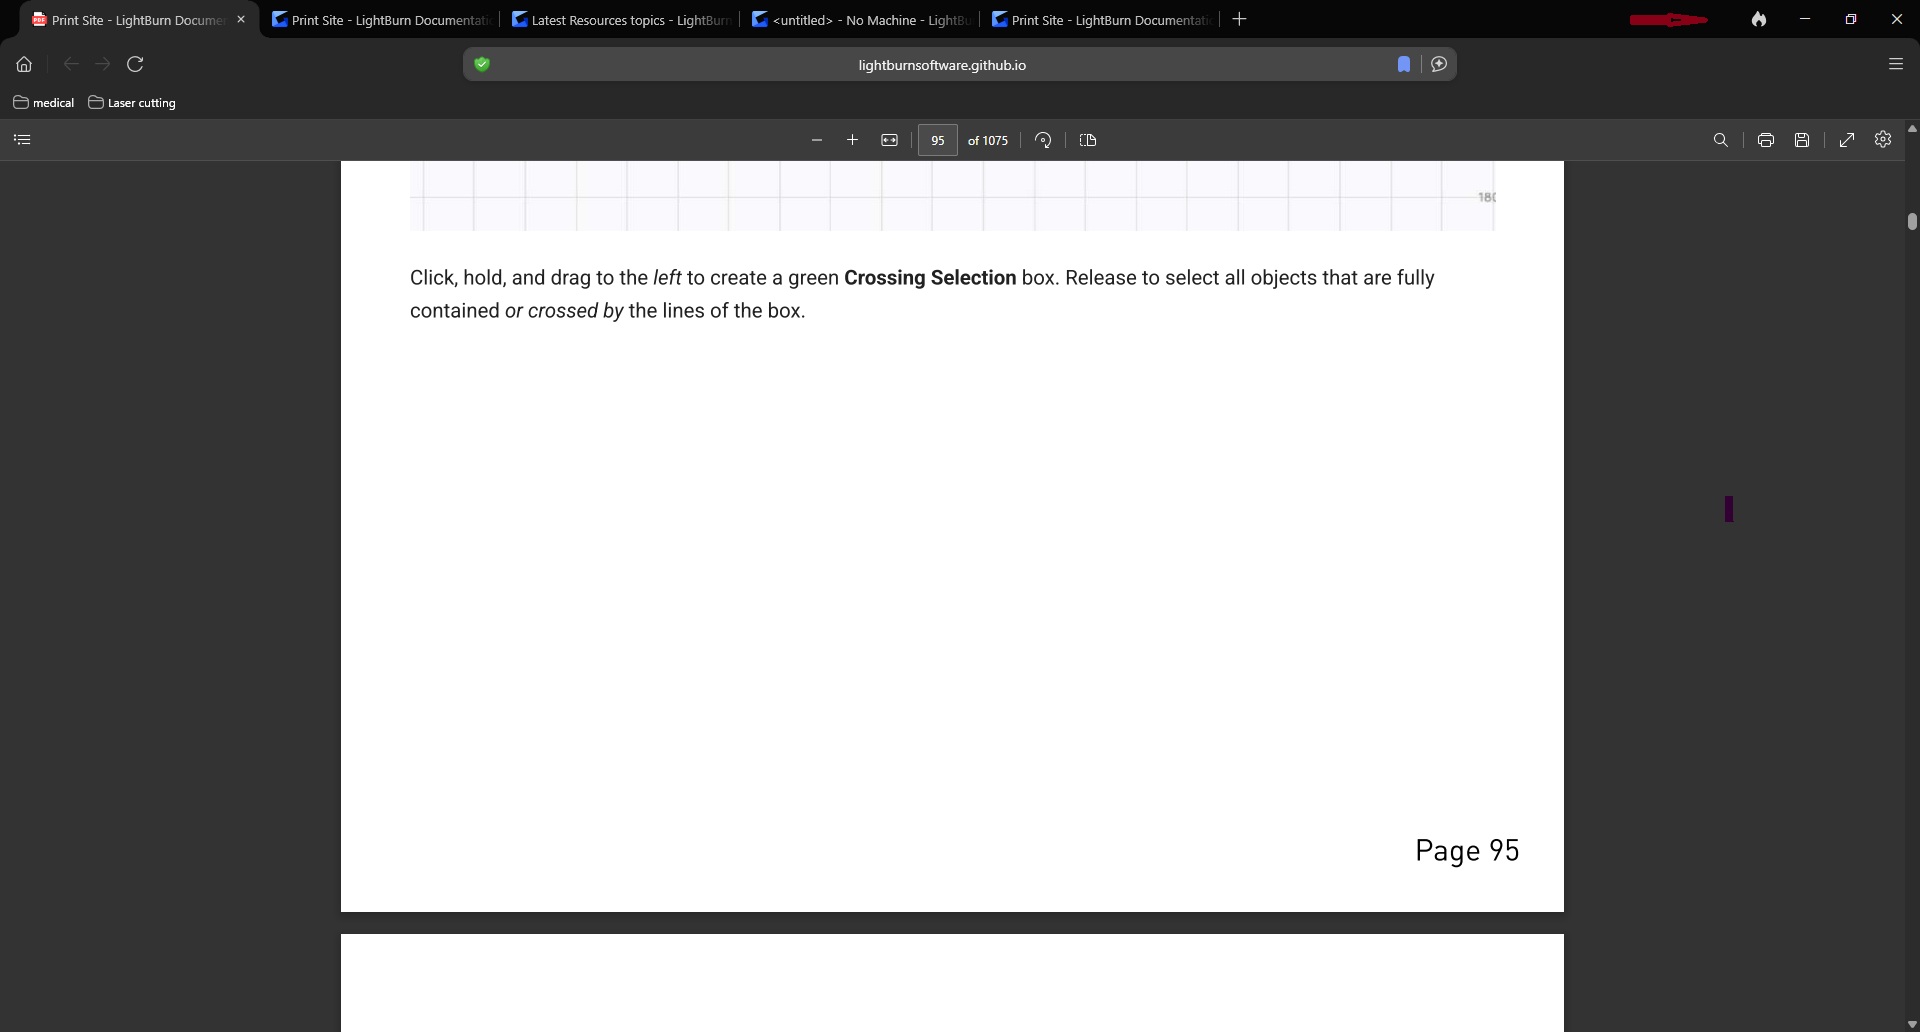Rotate the PDF document

pos(1043,140)
